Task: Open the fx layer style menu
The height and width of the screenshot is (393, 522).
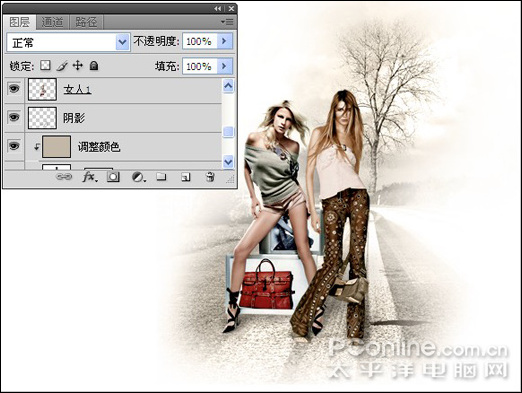Action: [89, 177]
